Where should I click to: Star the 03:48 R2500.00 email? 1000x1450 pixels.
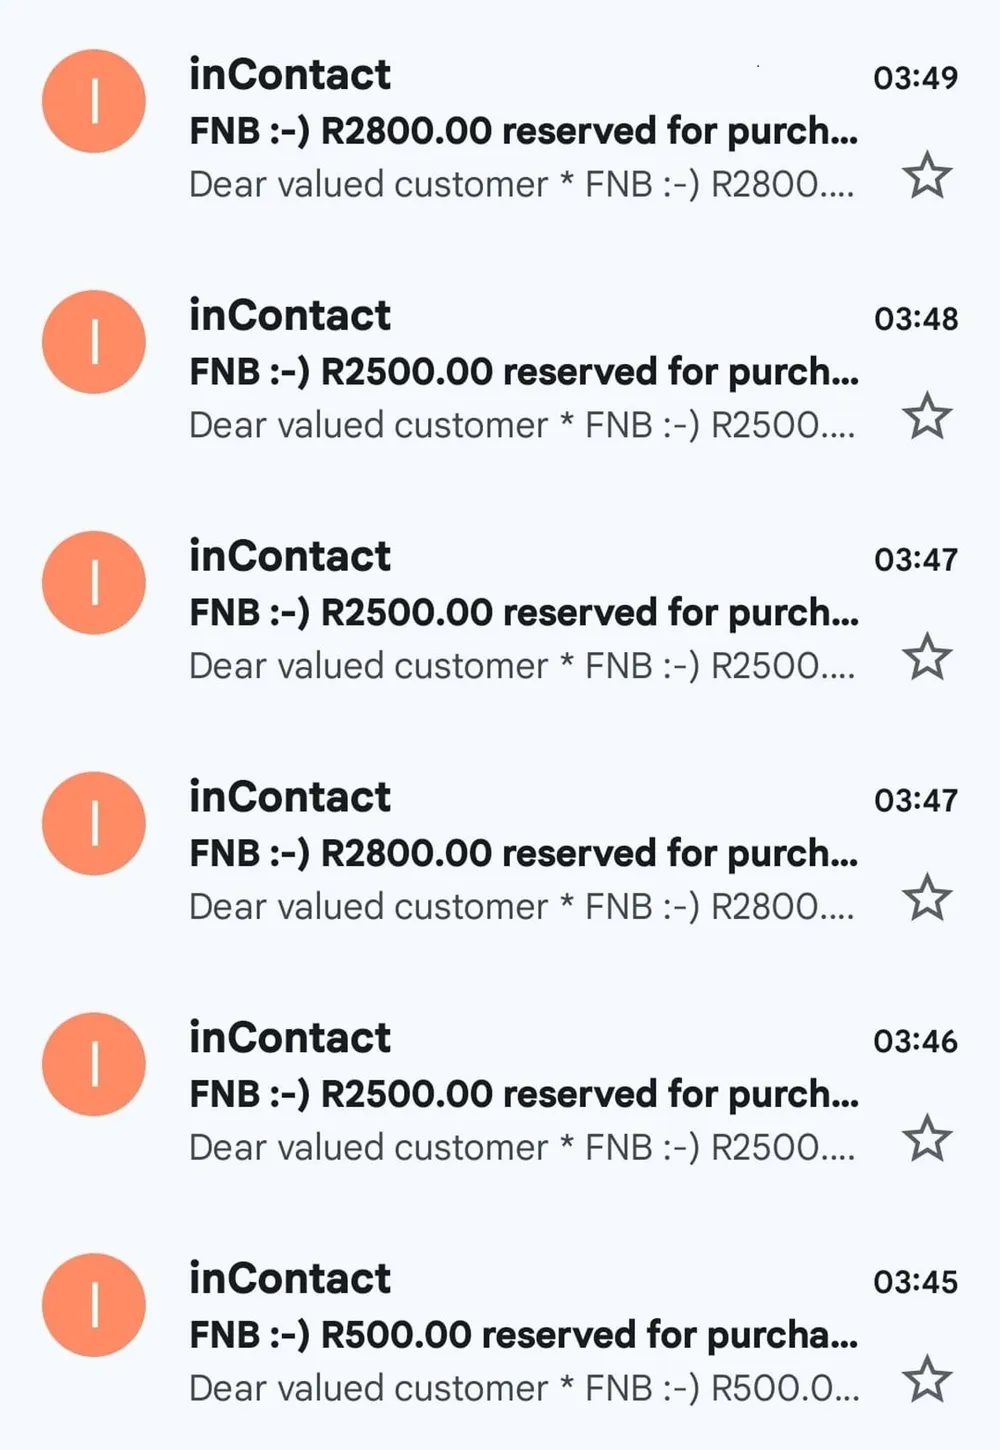click(x=927, y=417)
